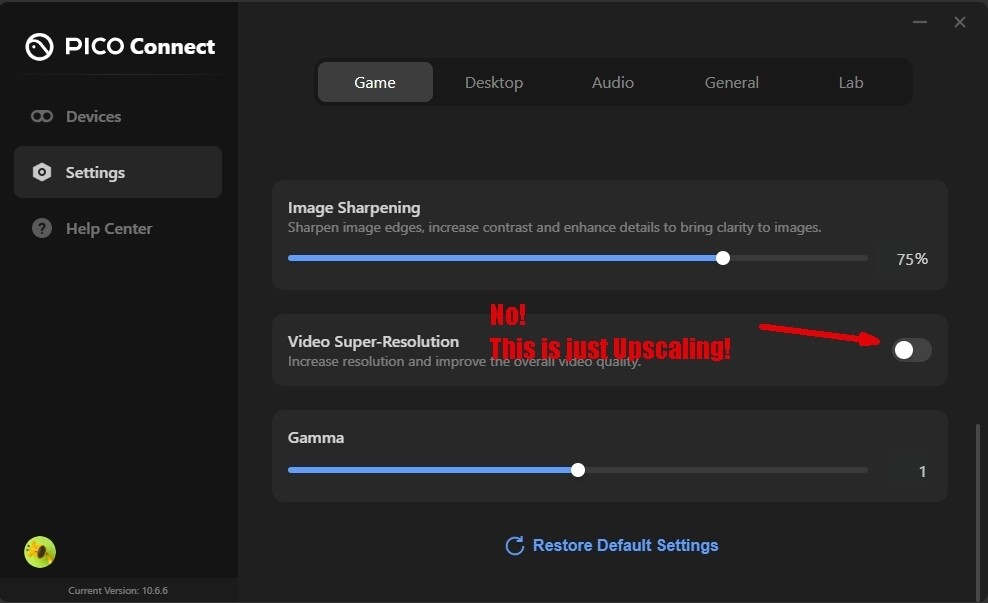Screen dimensions: 988x603
Task: Click the restore circular arrow icon
Action: (x=515, y=546)
